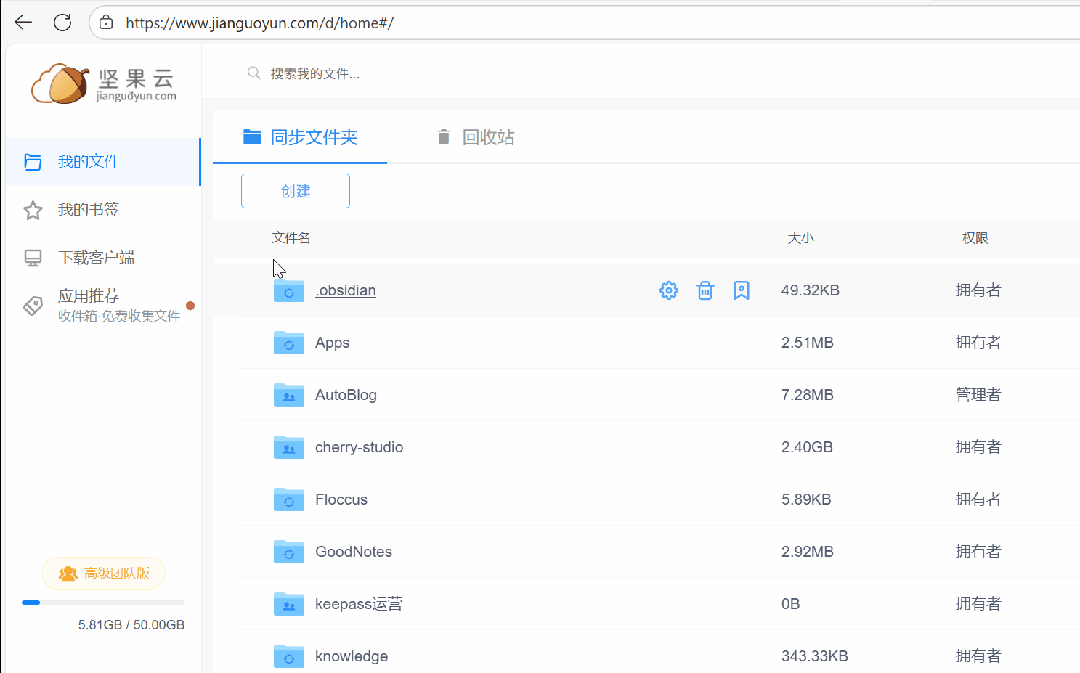Viewport: 1080px width, 673px height.
Task: Click the tag icon beside 应用推荐
Action: click(x=32, y=306)
